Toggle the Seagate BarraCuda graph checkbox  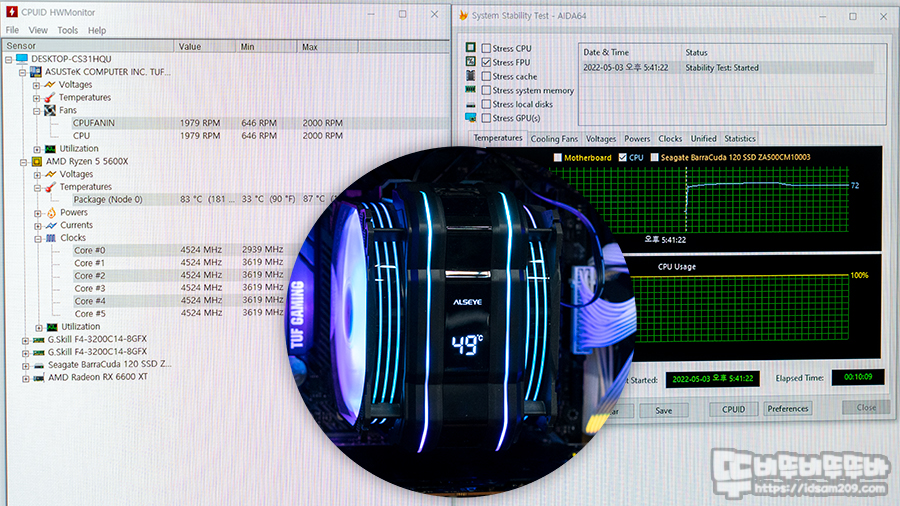tap(654, 157)
